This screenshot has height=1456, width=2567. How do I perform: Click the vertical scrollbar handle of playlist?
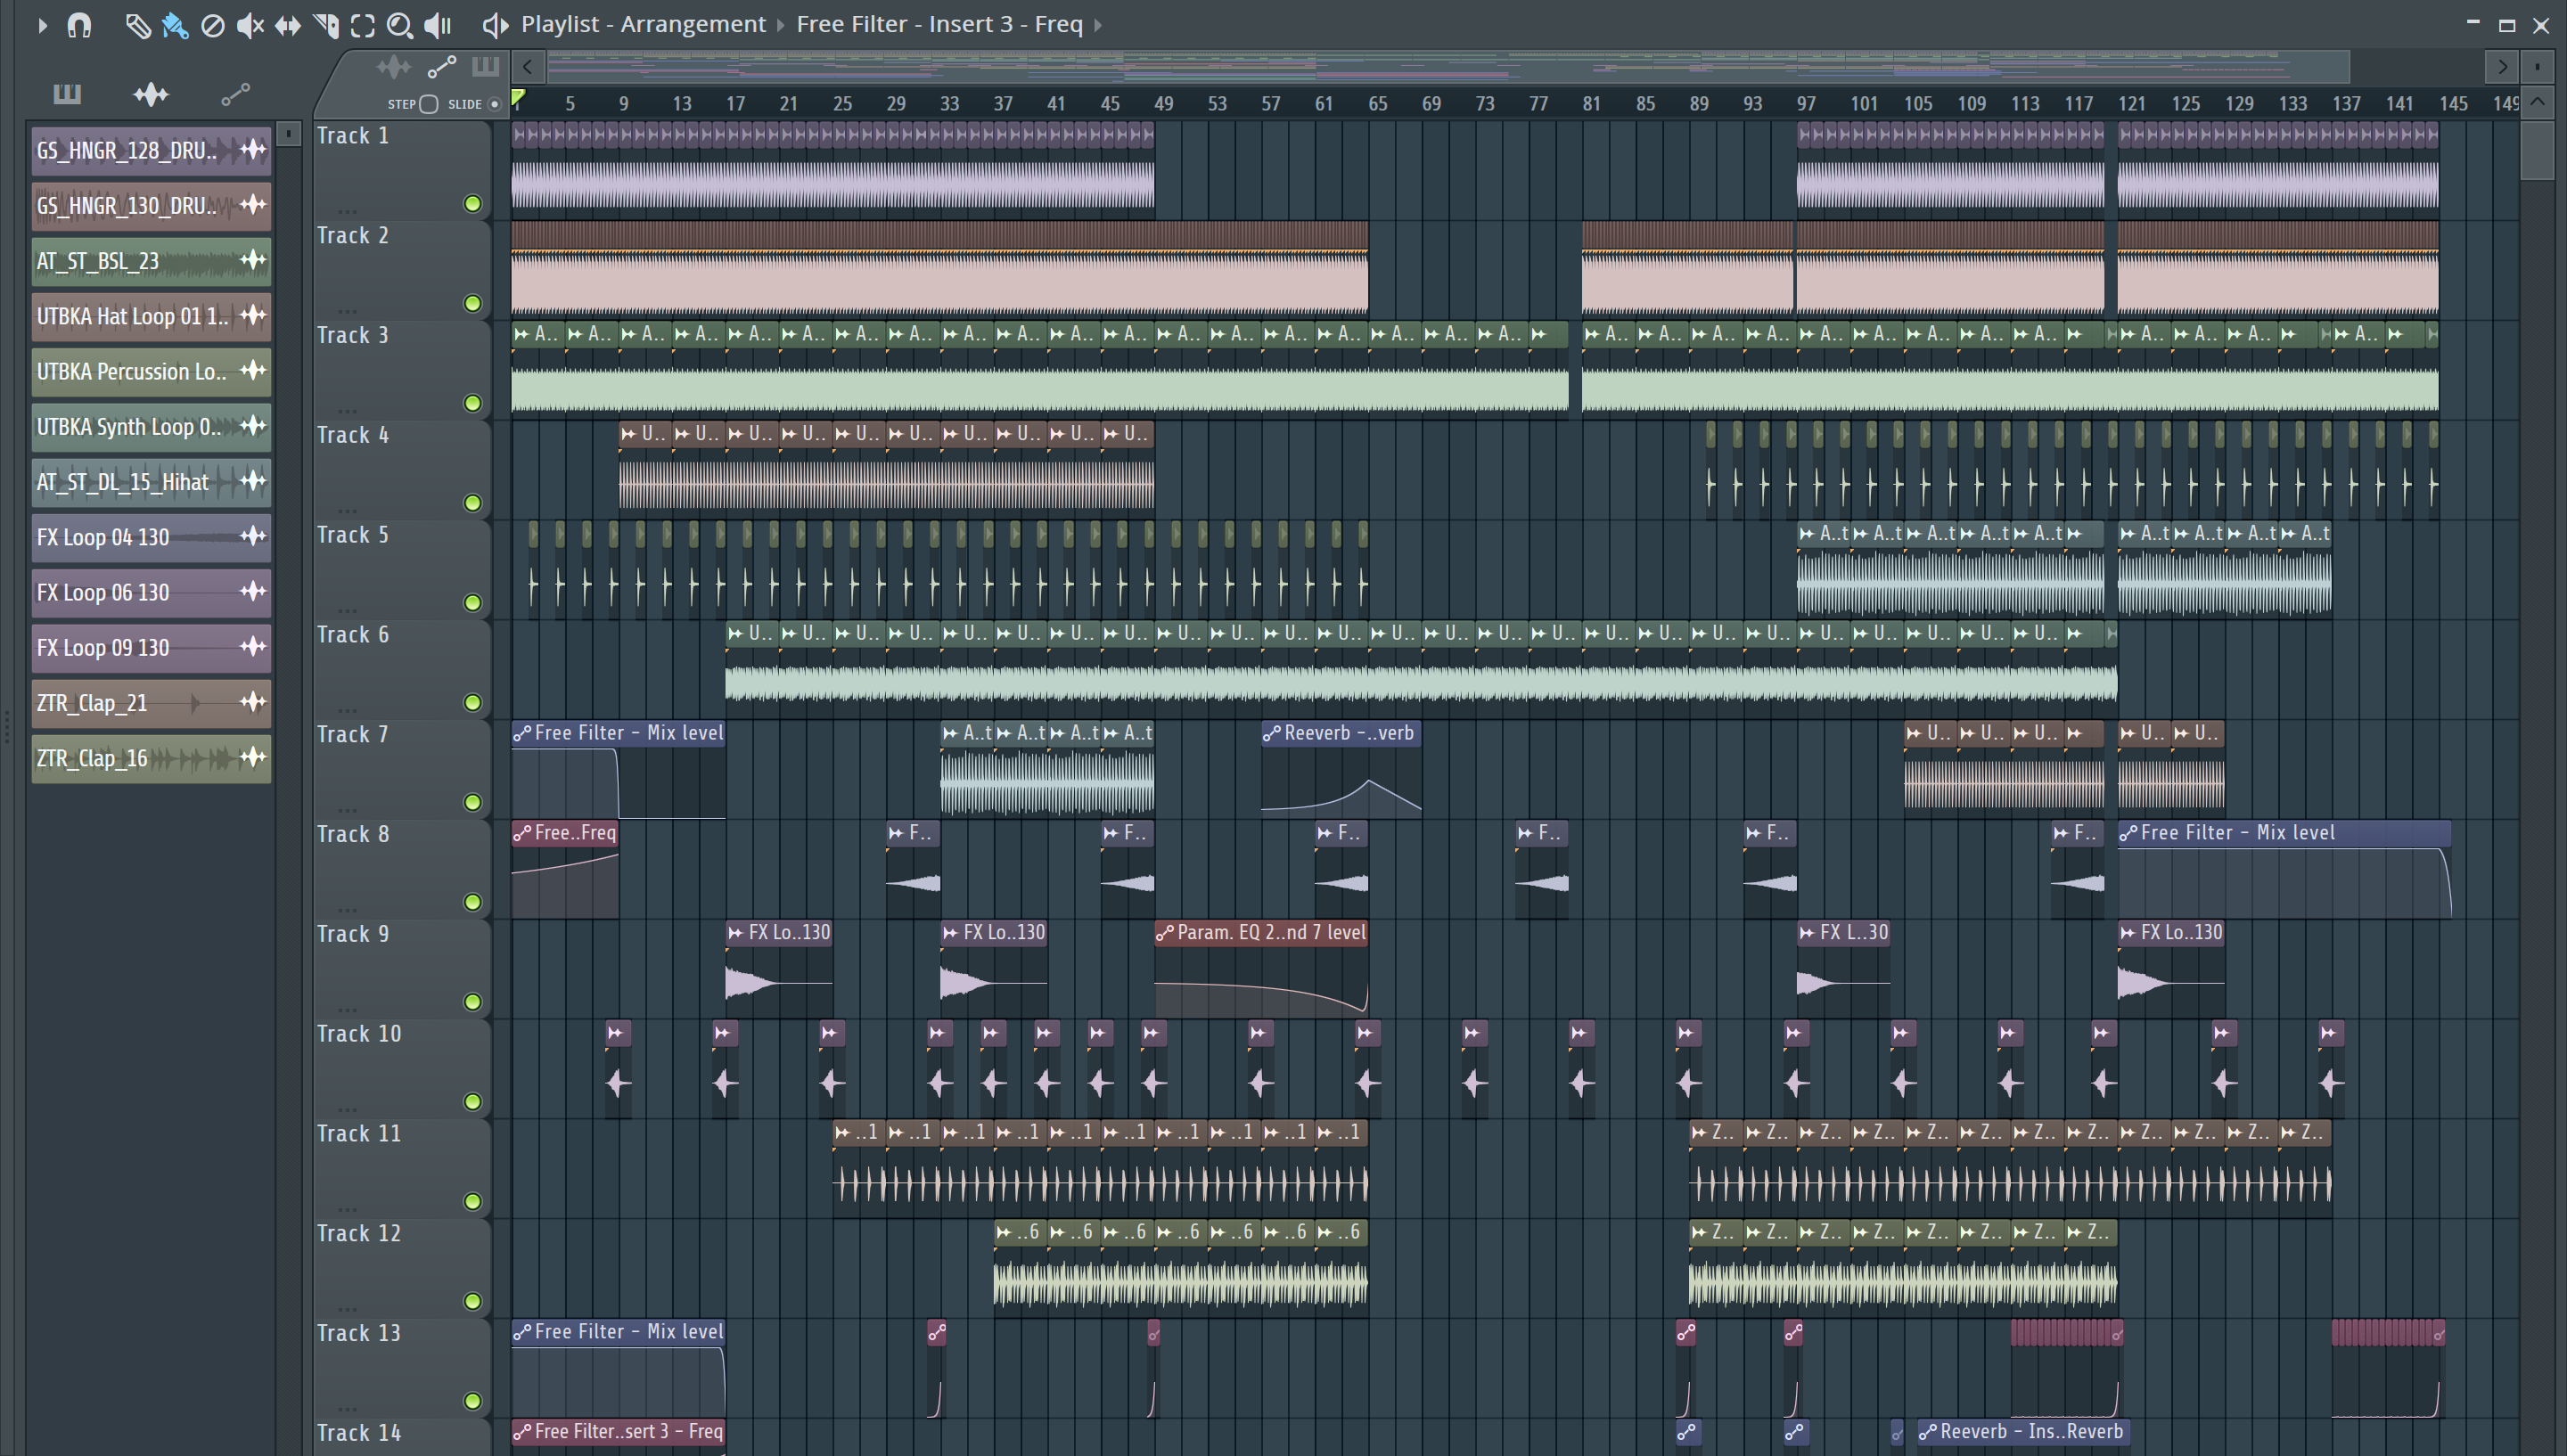(x=2537, y=150)
